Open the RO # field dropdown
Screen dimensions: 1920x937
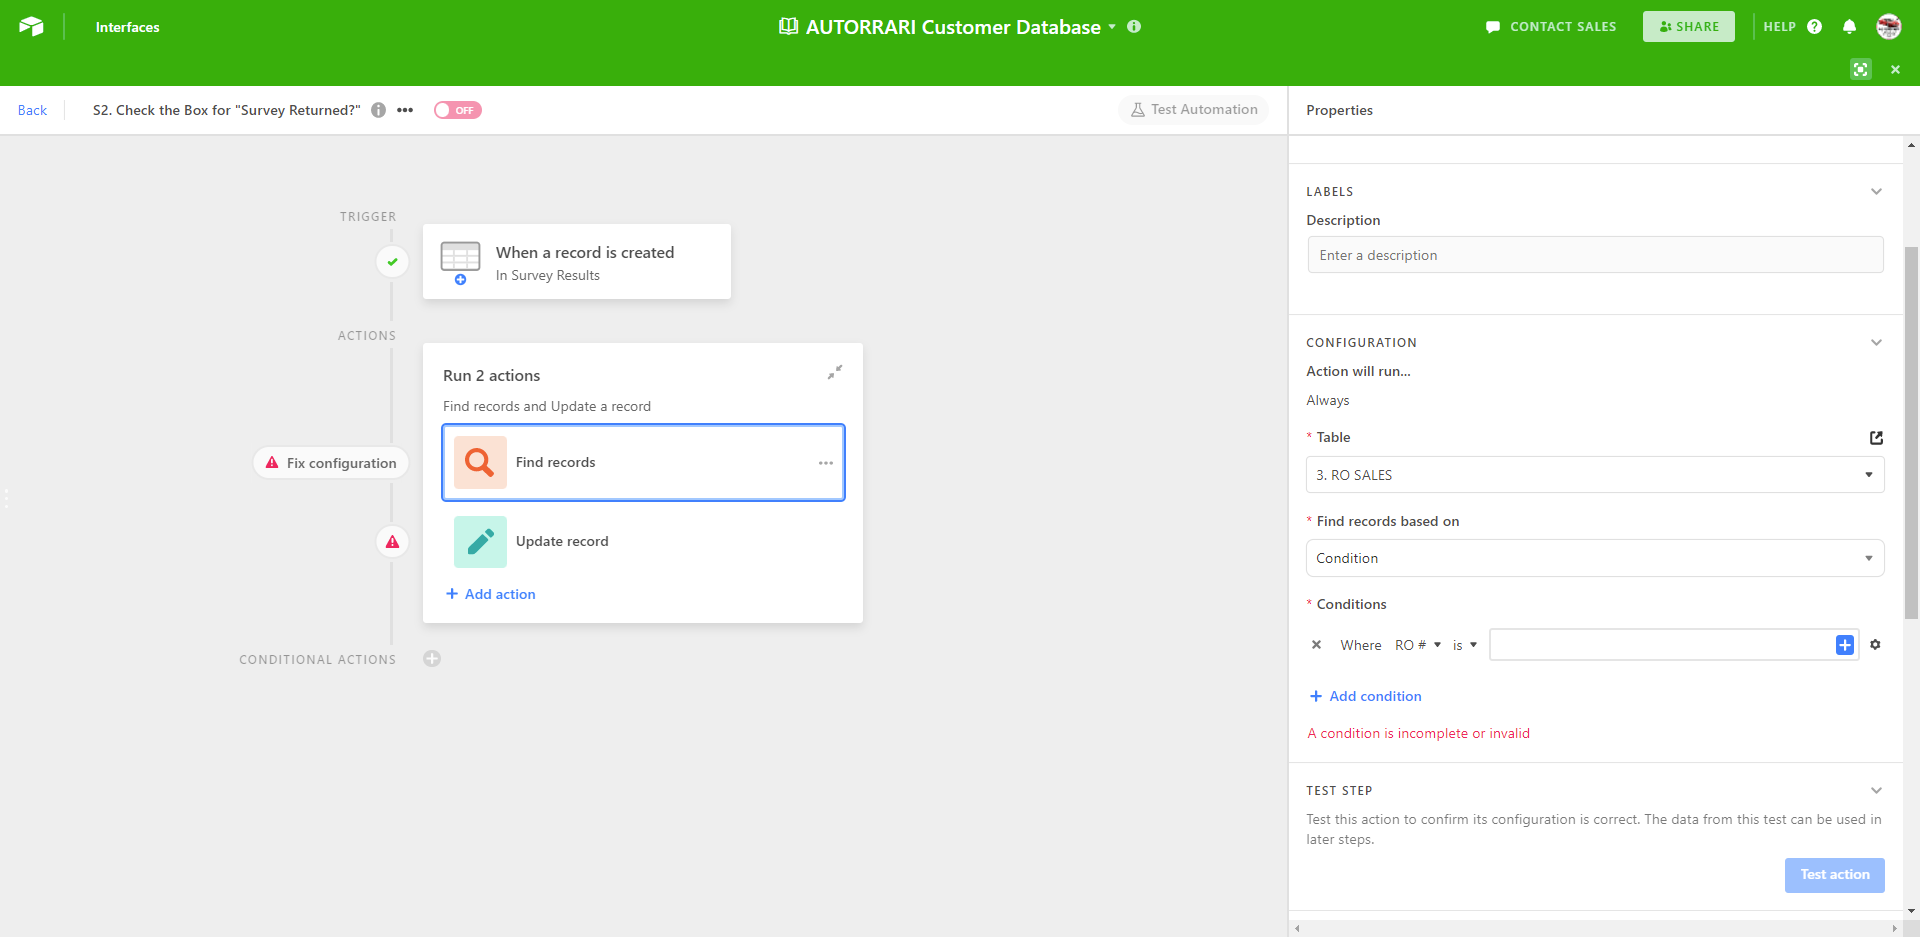pos(1418,645)
